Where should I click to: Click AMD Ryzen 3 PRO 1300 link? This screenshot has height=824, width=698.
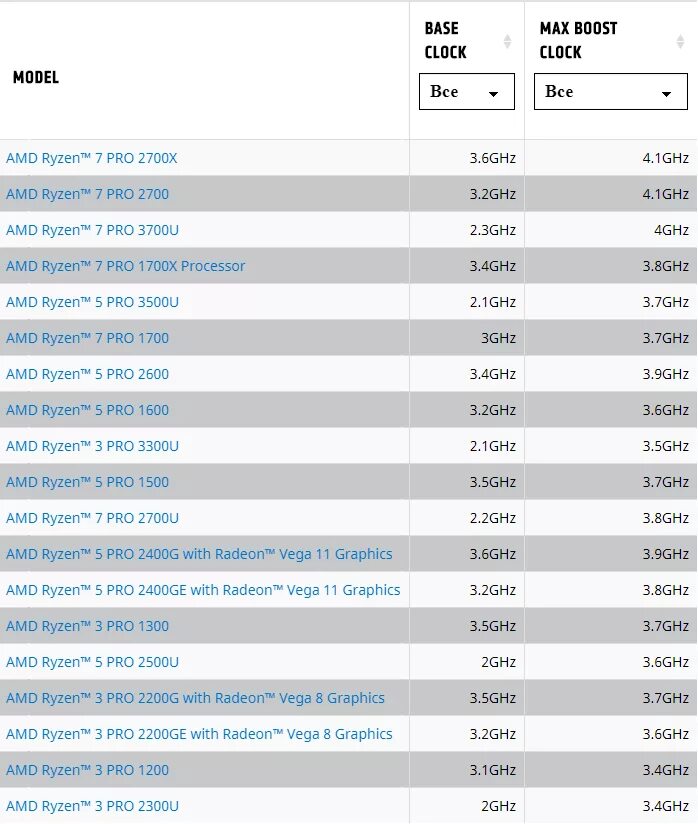87,626
